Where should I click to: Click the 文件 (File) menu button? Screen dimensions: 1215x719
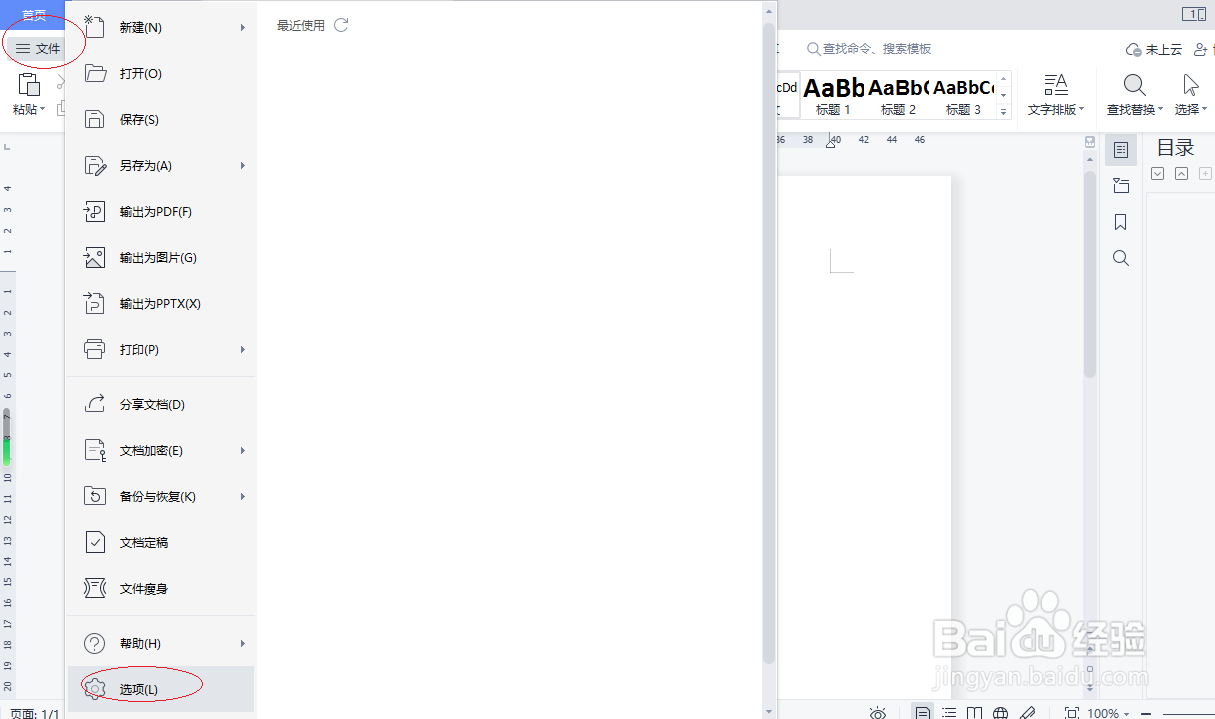[38, 48]
